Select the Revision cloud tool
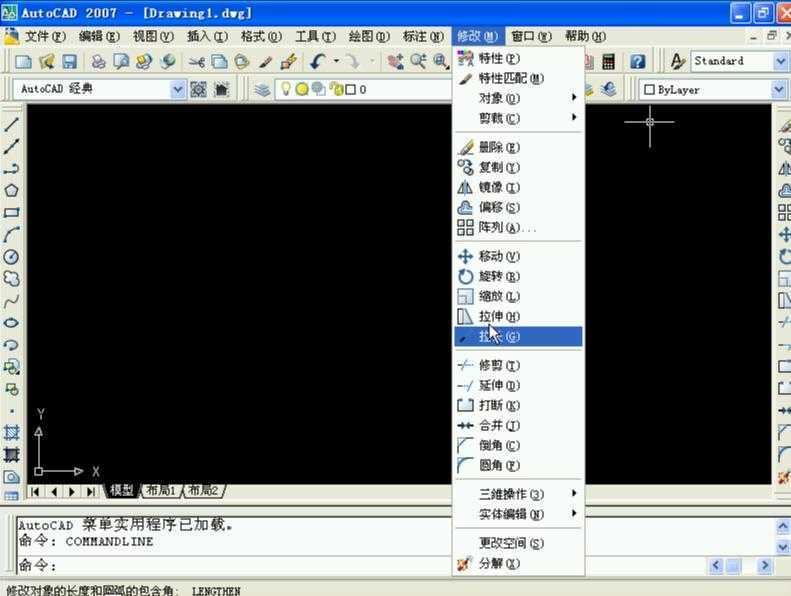 (11, 279)
